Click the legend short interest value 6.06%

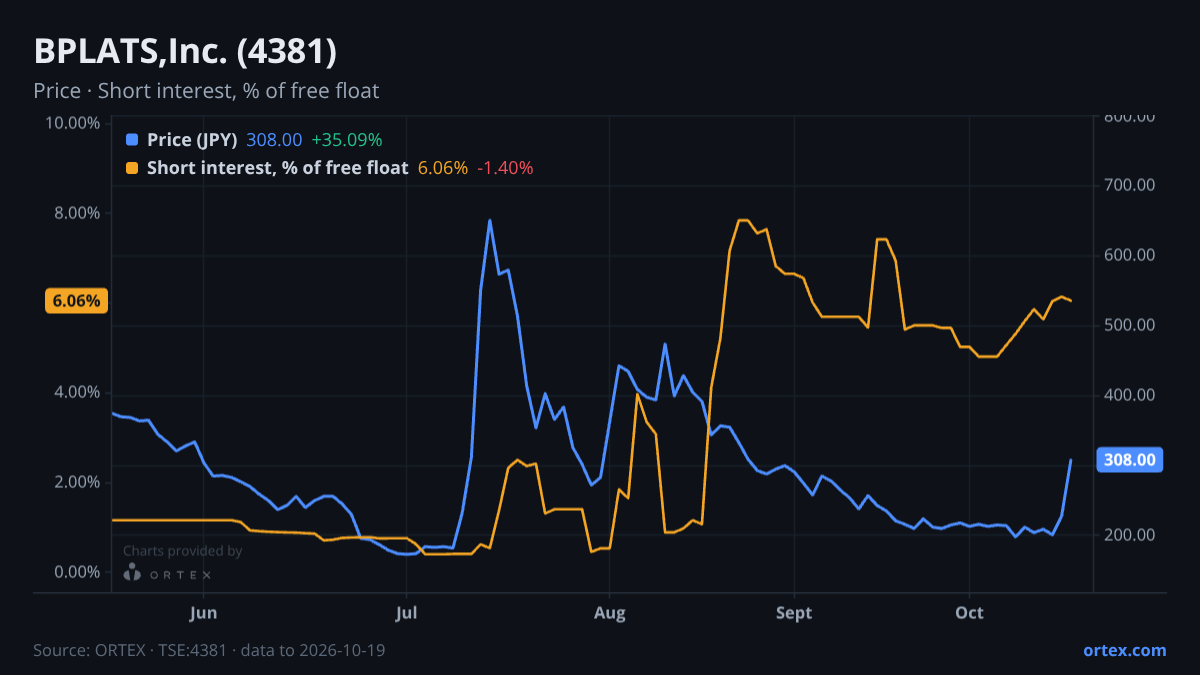[443, 168]
